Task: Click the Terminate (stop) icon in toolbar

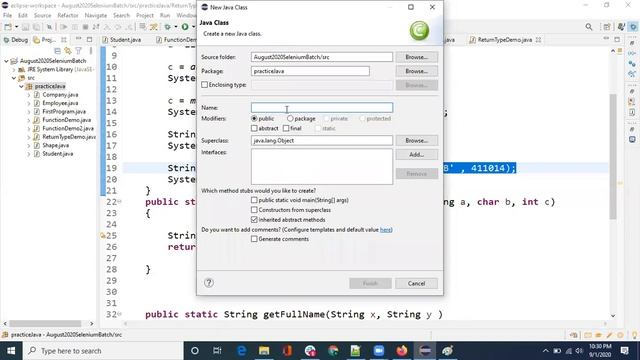Action: point(85,27)
